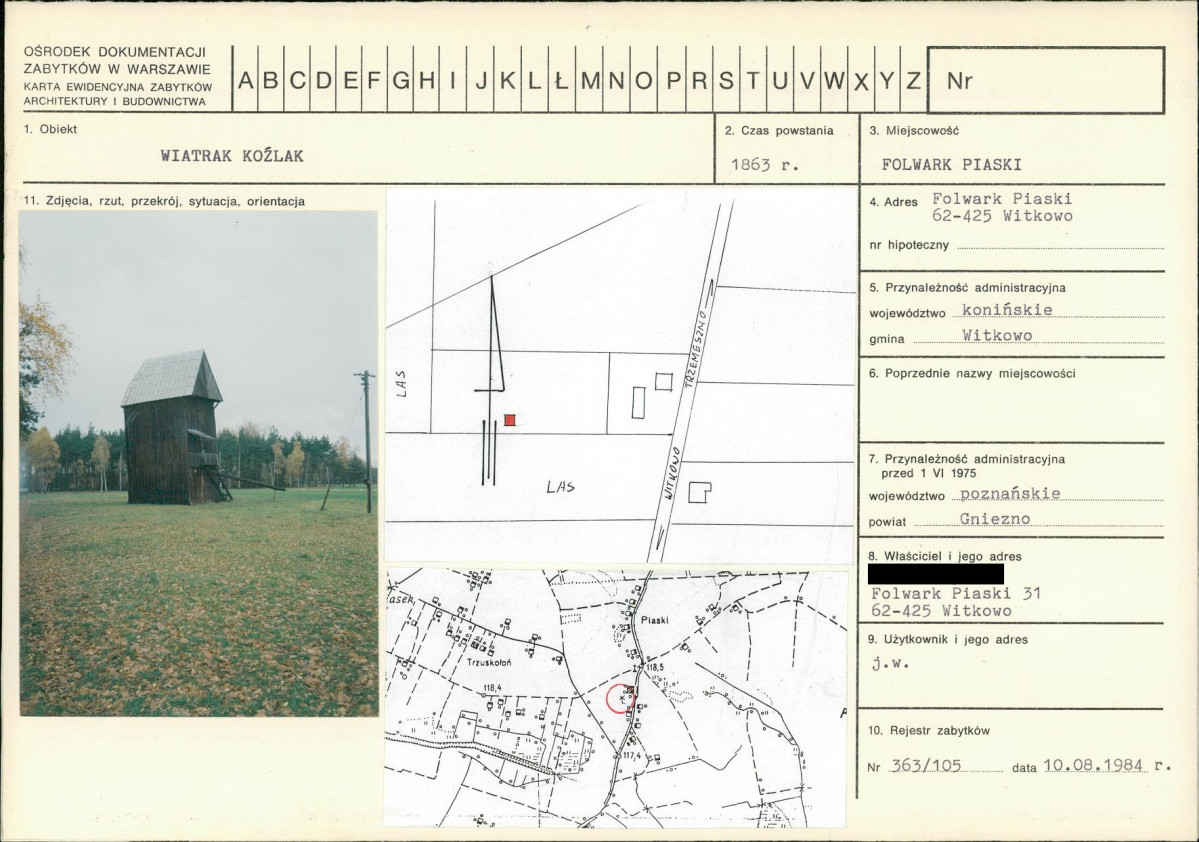
Task: Click the poznańskie voivodeship entry
Action: (x=1010, y=494)
